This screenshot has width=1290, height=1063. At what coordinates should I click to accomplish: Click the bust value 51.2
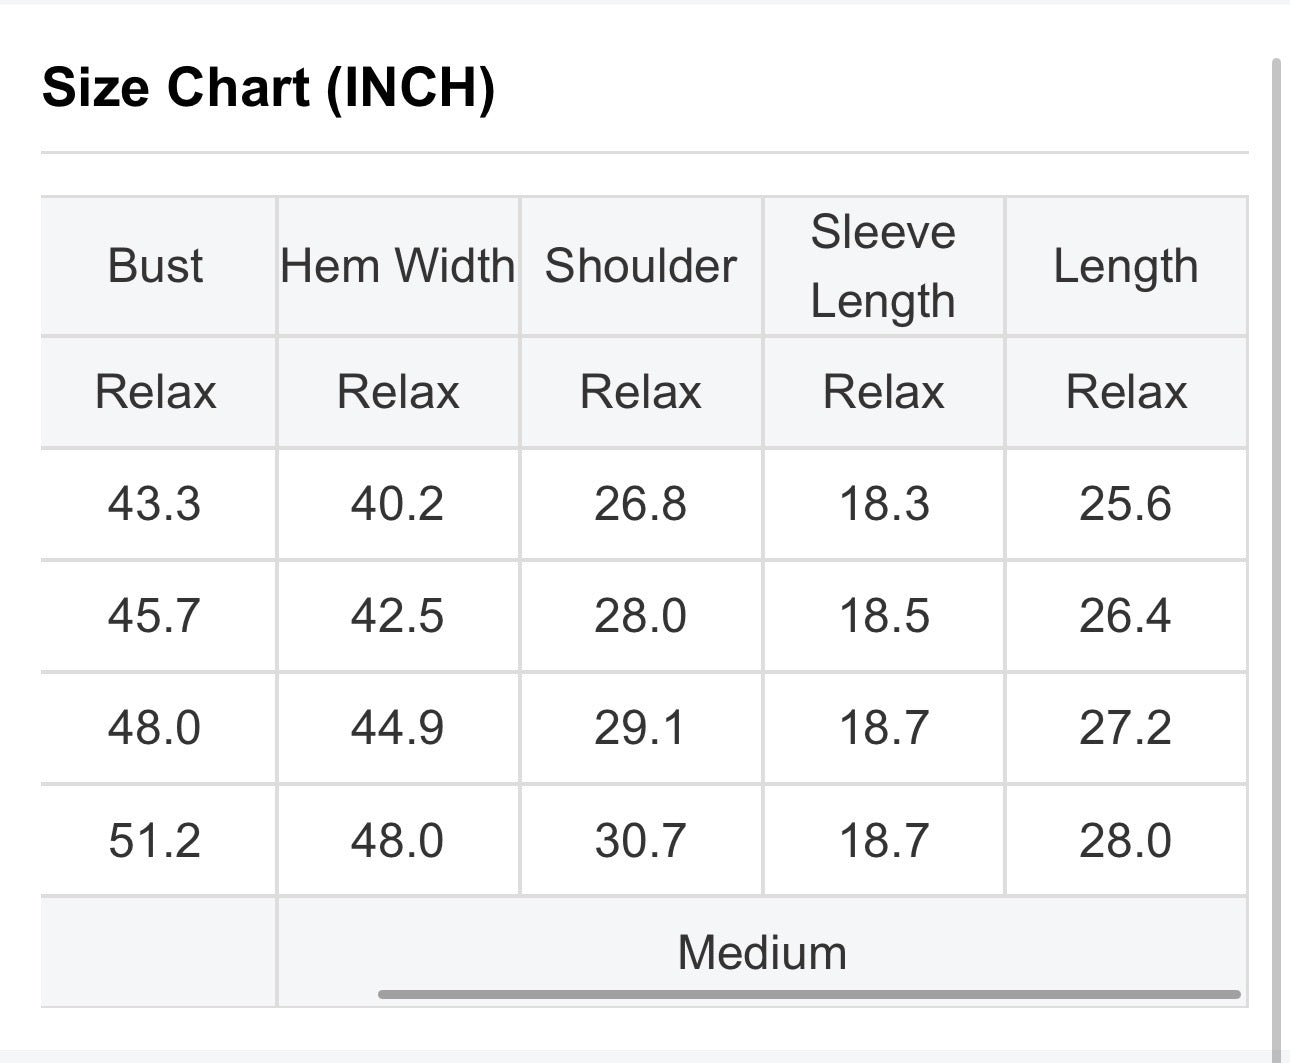155,840
